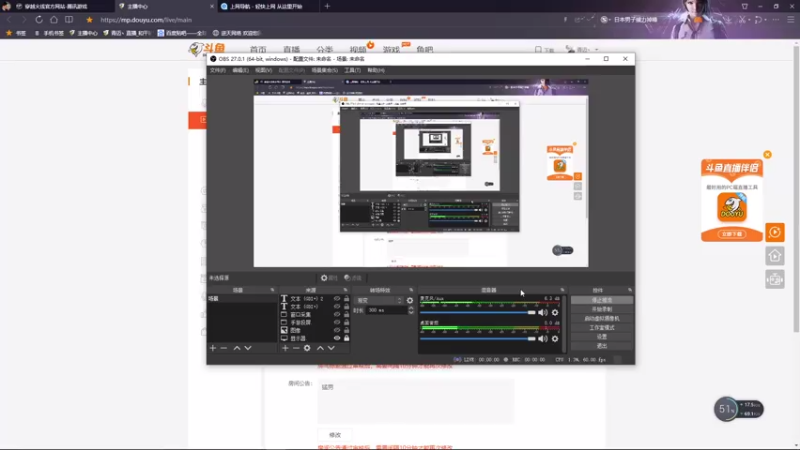Click the bottom gray icon on right floating sidebar
Viewport: 800px width, 450px height.
775,280
